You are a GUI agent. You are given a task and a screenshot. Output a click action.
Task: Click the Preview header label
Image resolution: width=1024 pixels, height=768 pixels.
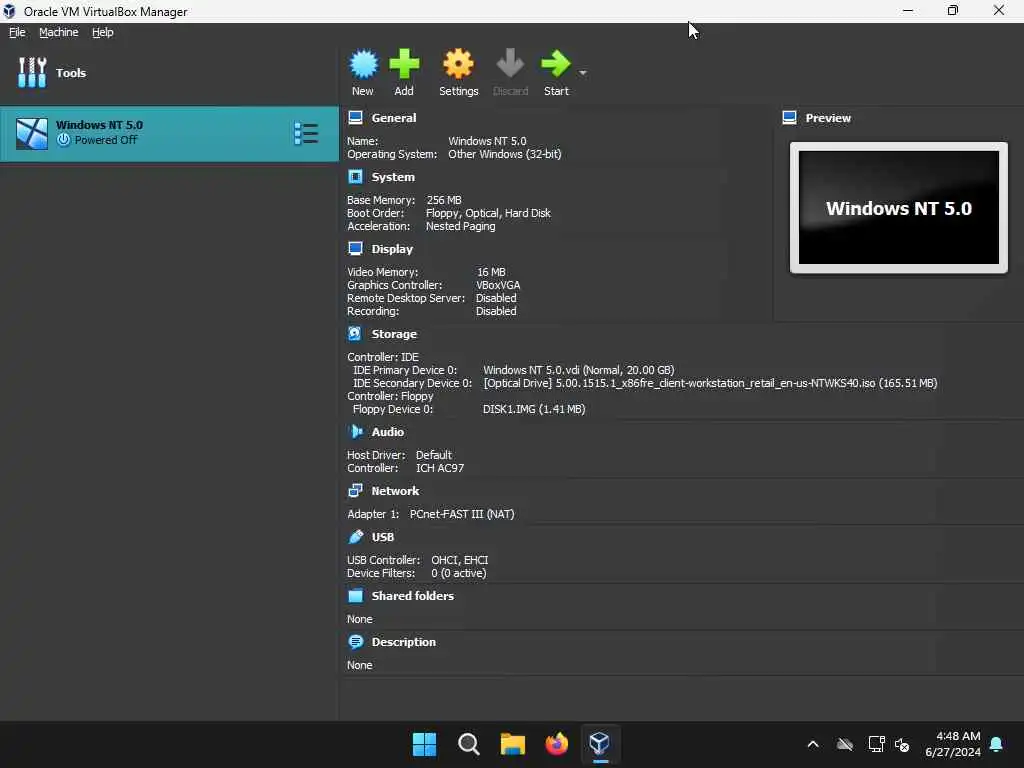click(828, 118)
